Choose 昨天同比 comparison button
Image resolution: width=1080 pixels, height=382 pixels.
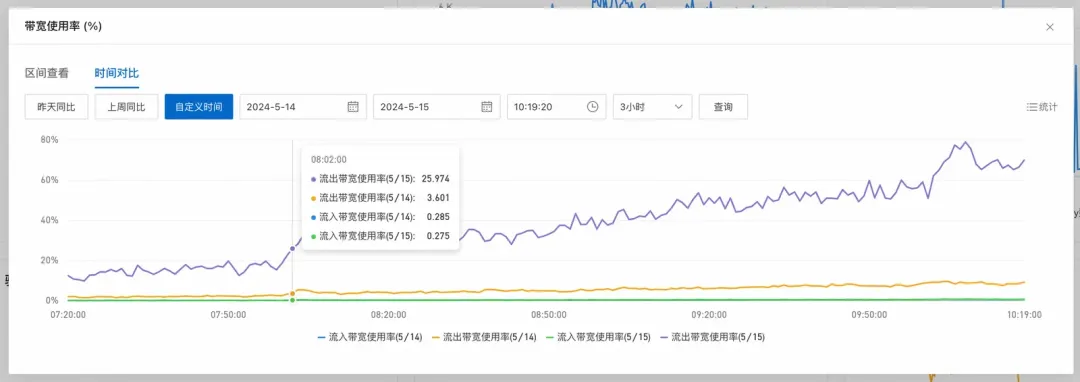tap(56, 107)
